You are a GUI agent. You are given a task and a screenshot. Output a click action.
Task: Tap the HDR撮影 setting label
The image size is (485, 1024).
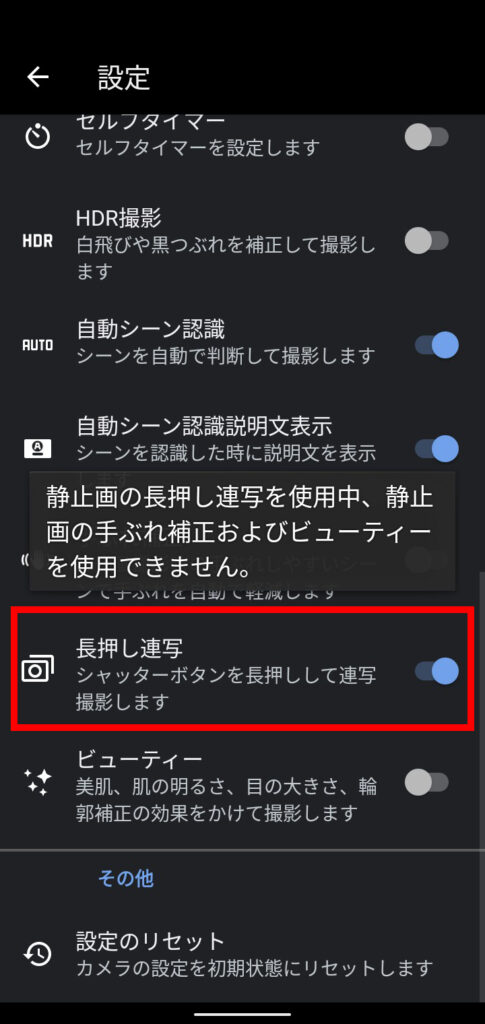(x=119, y=217)
